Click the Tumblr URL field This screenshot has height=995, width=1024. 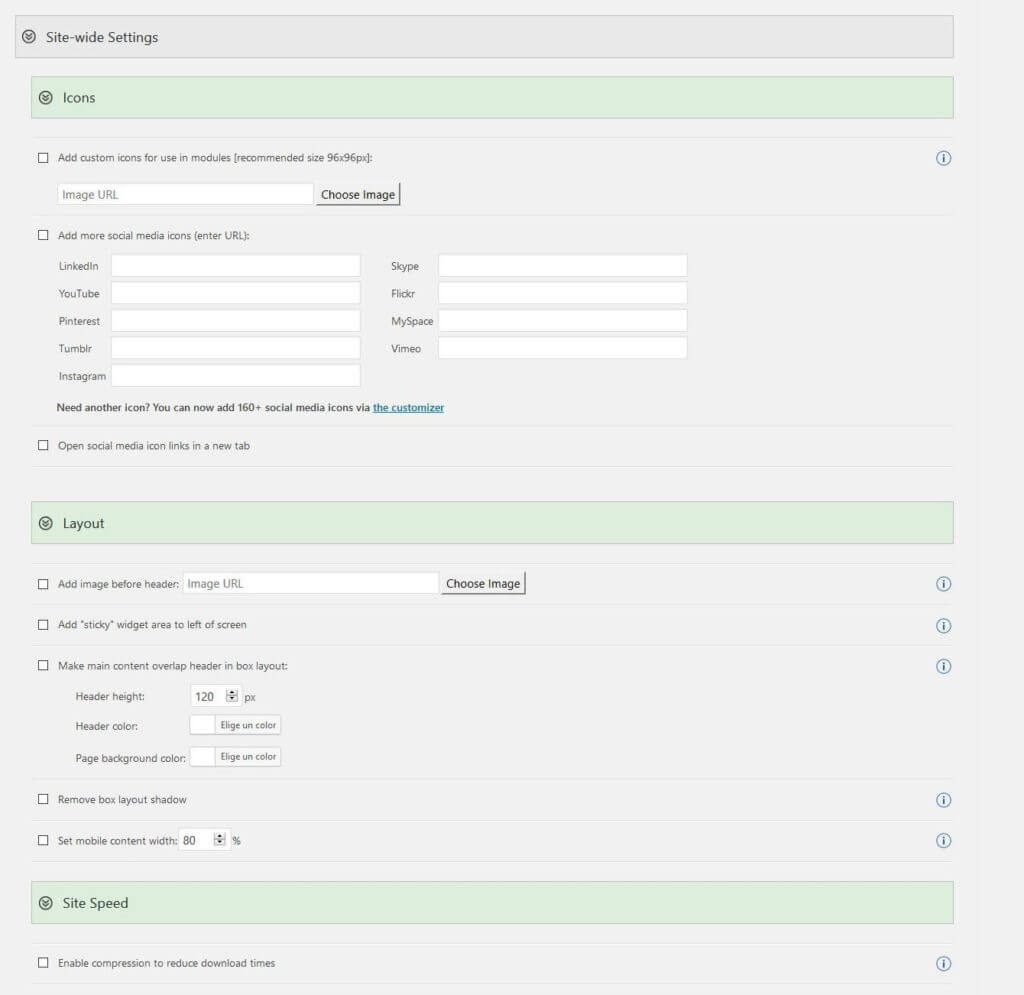point(236,348)
